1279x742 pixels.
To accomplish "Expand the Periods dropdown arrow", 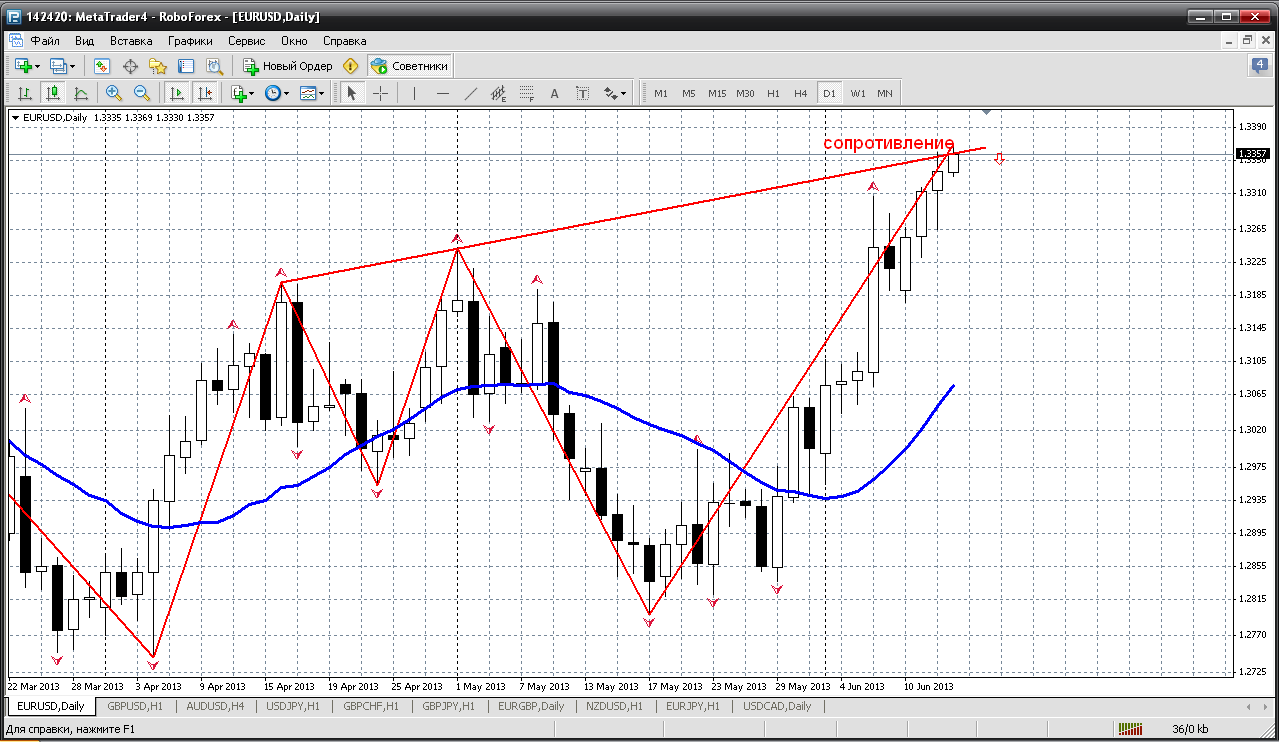I will coord(287,93).
